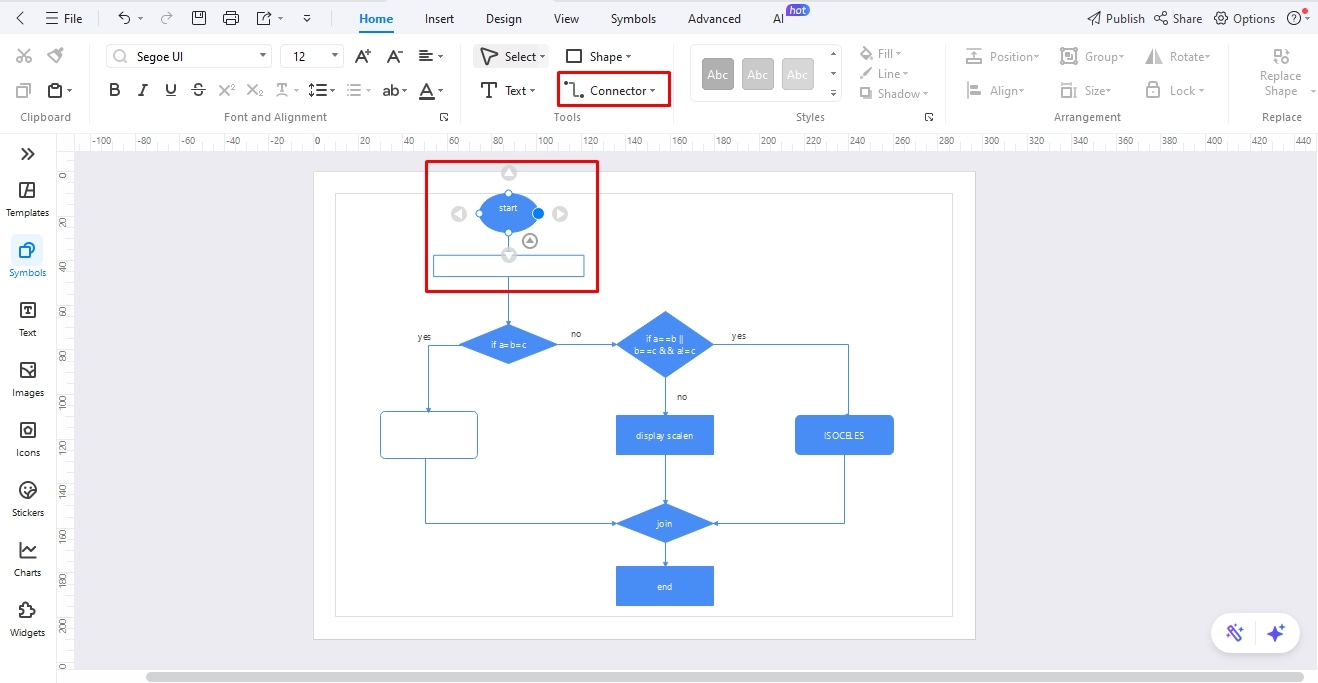The height and width of the screenshot is (683, 1318).
Task: Open the File menu
Action: (64, 18)
